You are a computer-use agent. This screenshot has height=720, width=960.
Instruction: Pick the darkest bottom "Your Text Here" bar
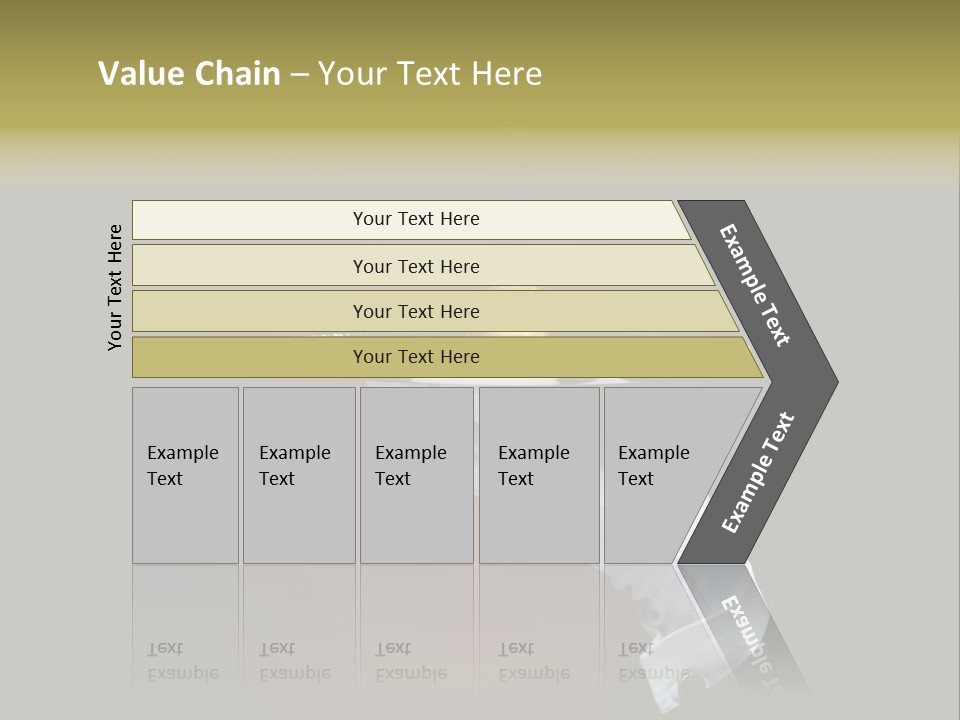pyautogui.click(x=416, y=357)
